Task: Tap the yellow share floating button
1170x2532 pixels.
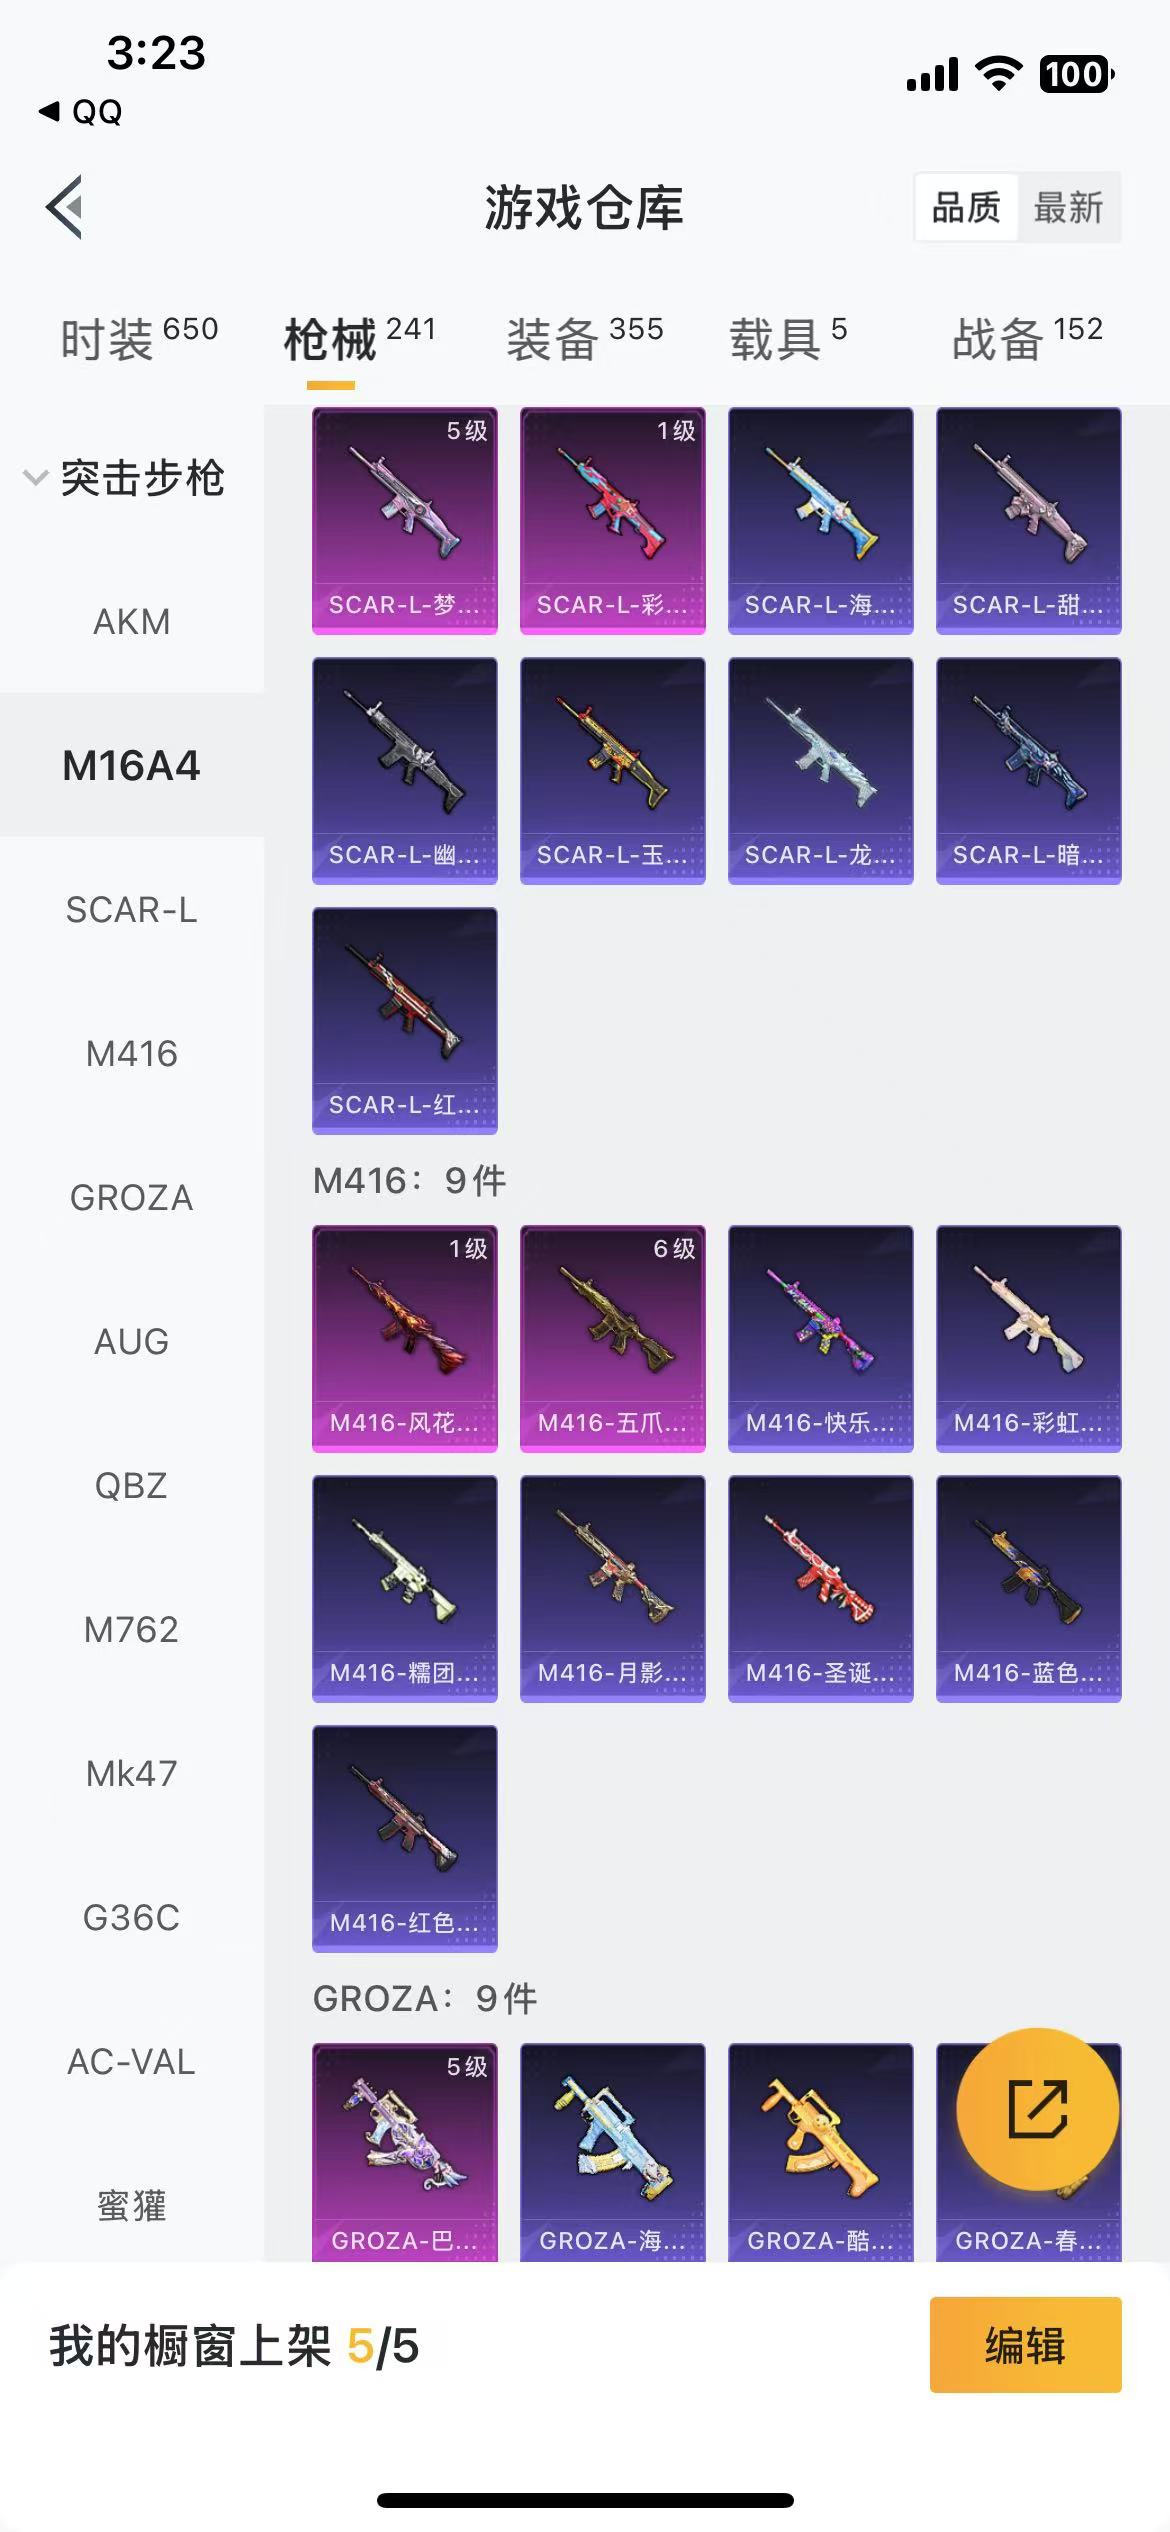Action: (1037, 2109)
